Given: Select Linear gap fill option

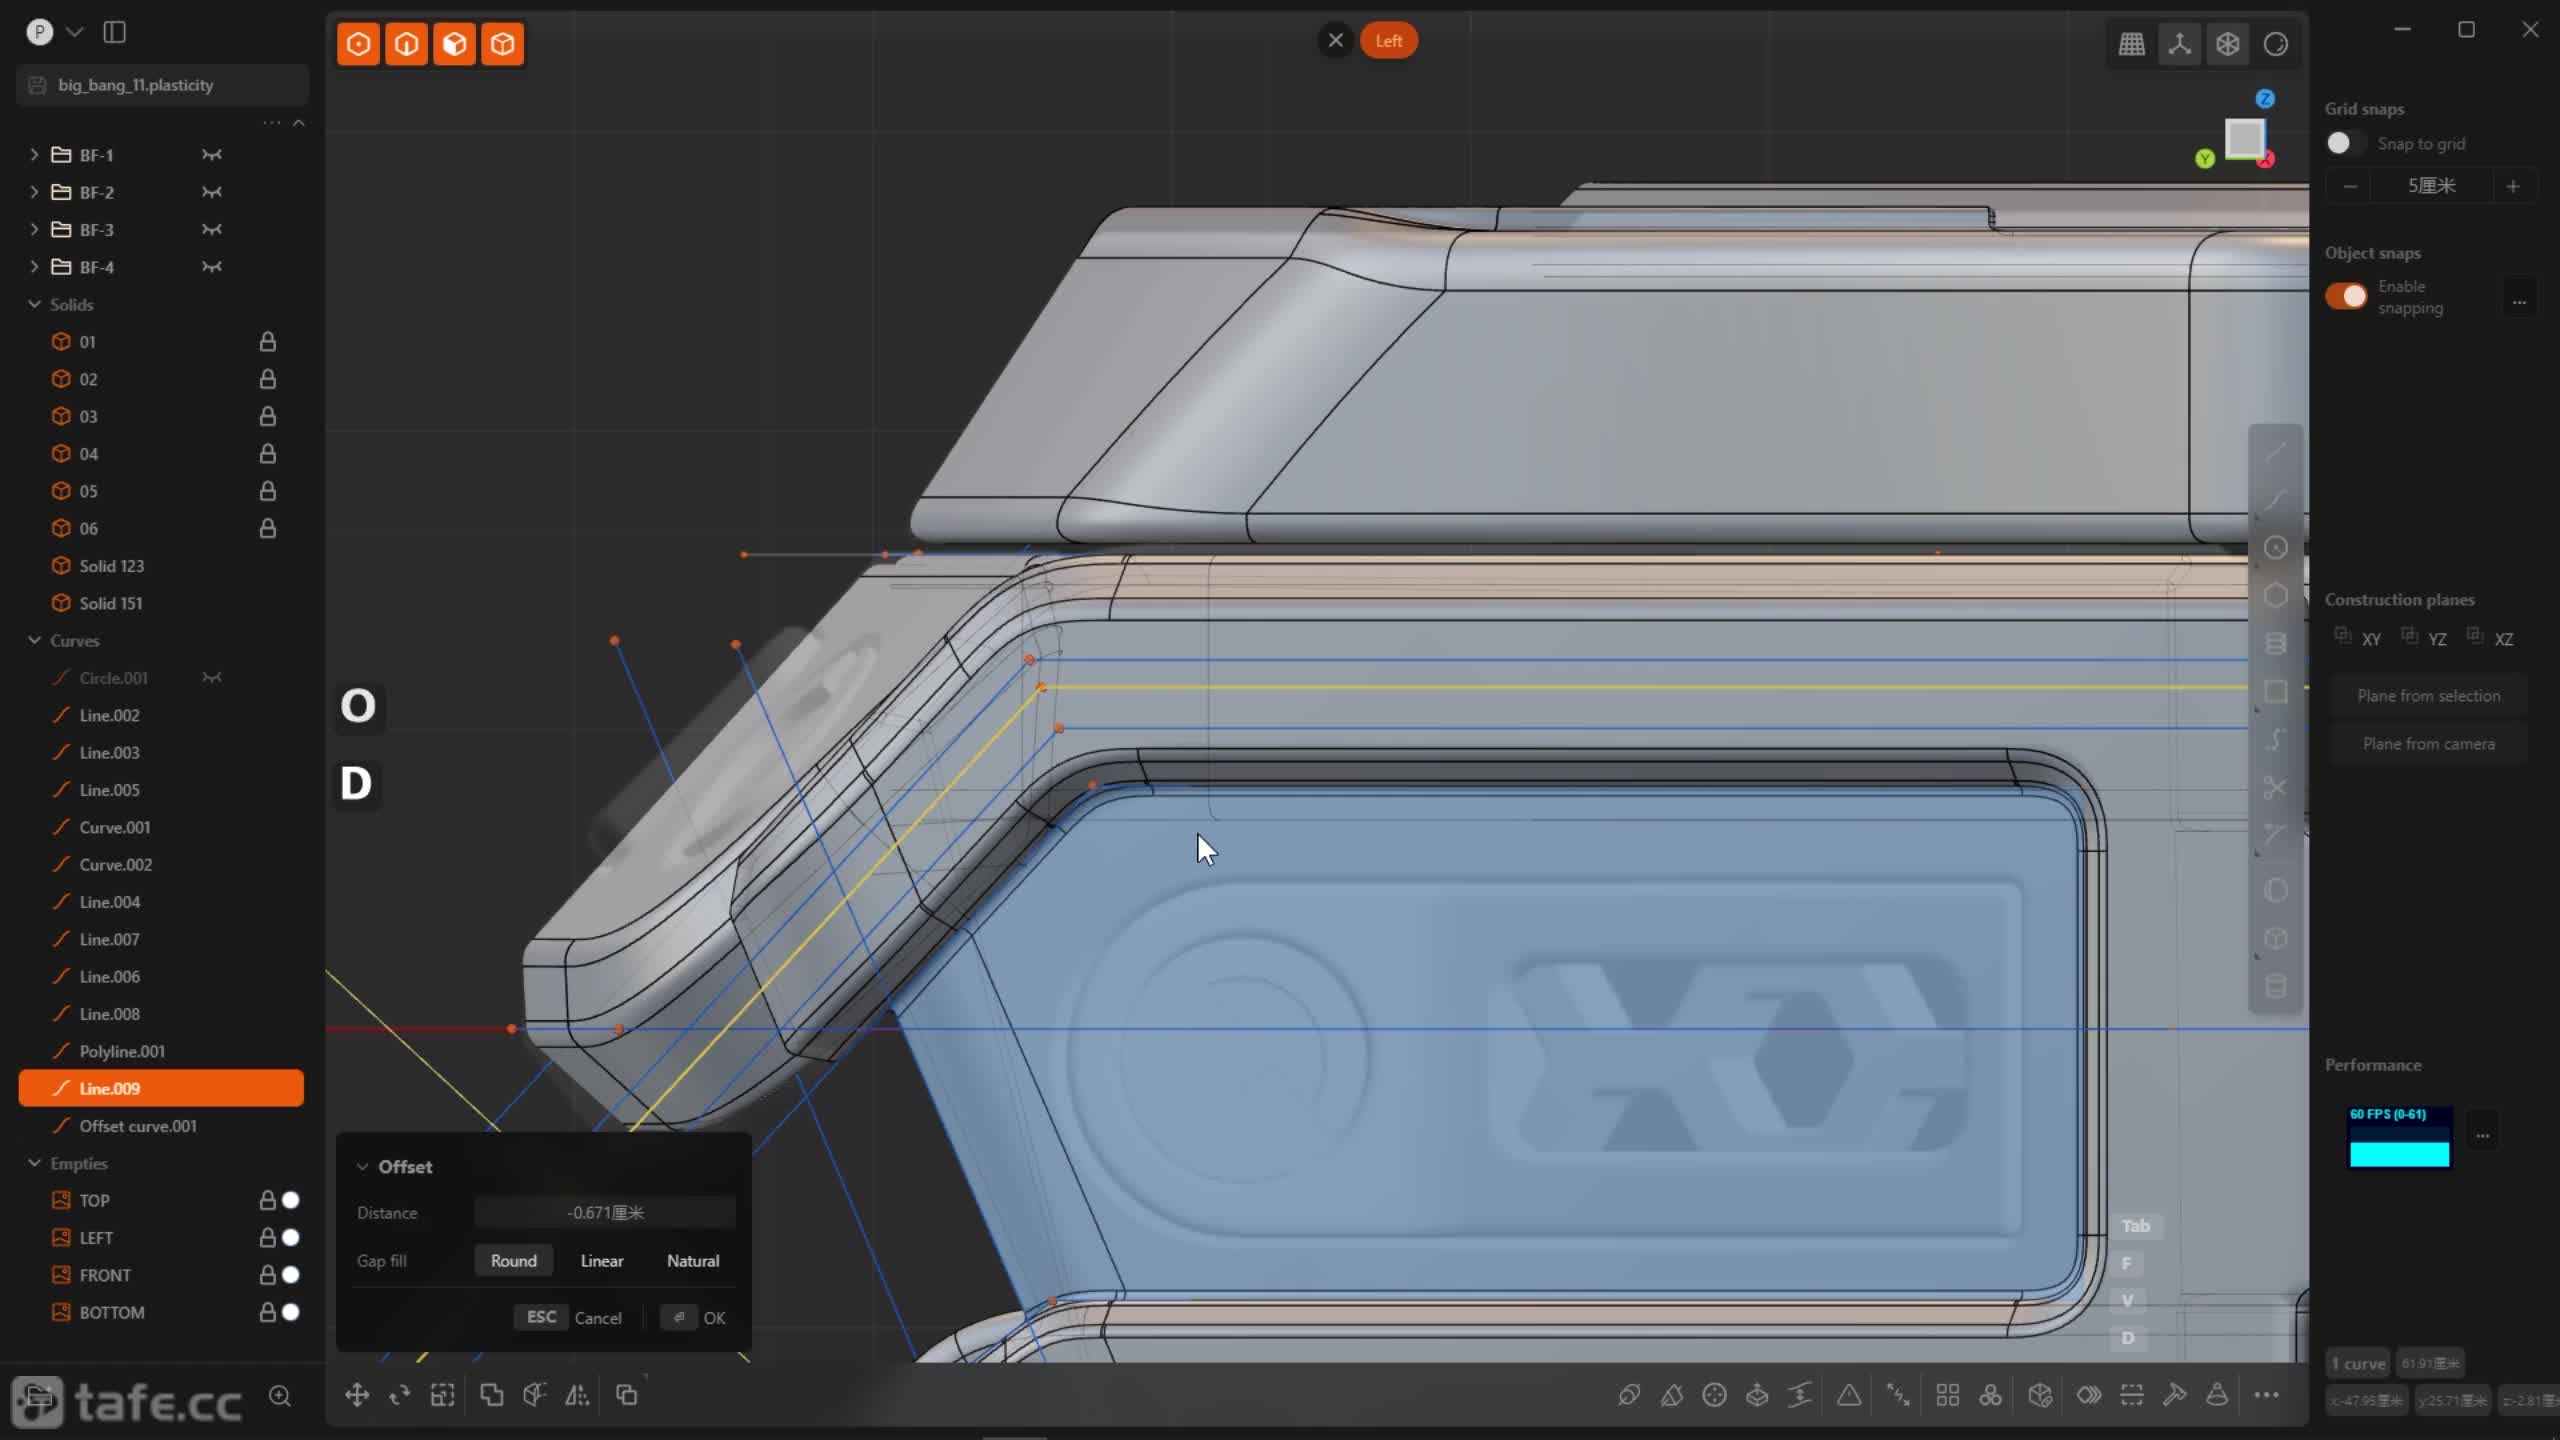Looking at the screenshot, I should pos(601,1261).
